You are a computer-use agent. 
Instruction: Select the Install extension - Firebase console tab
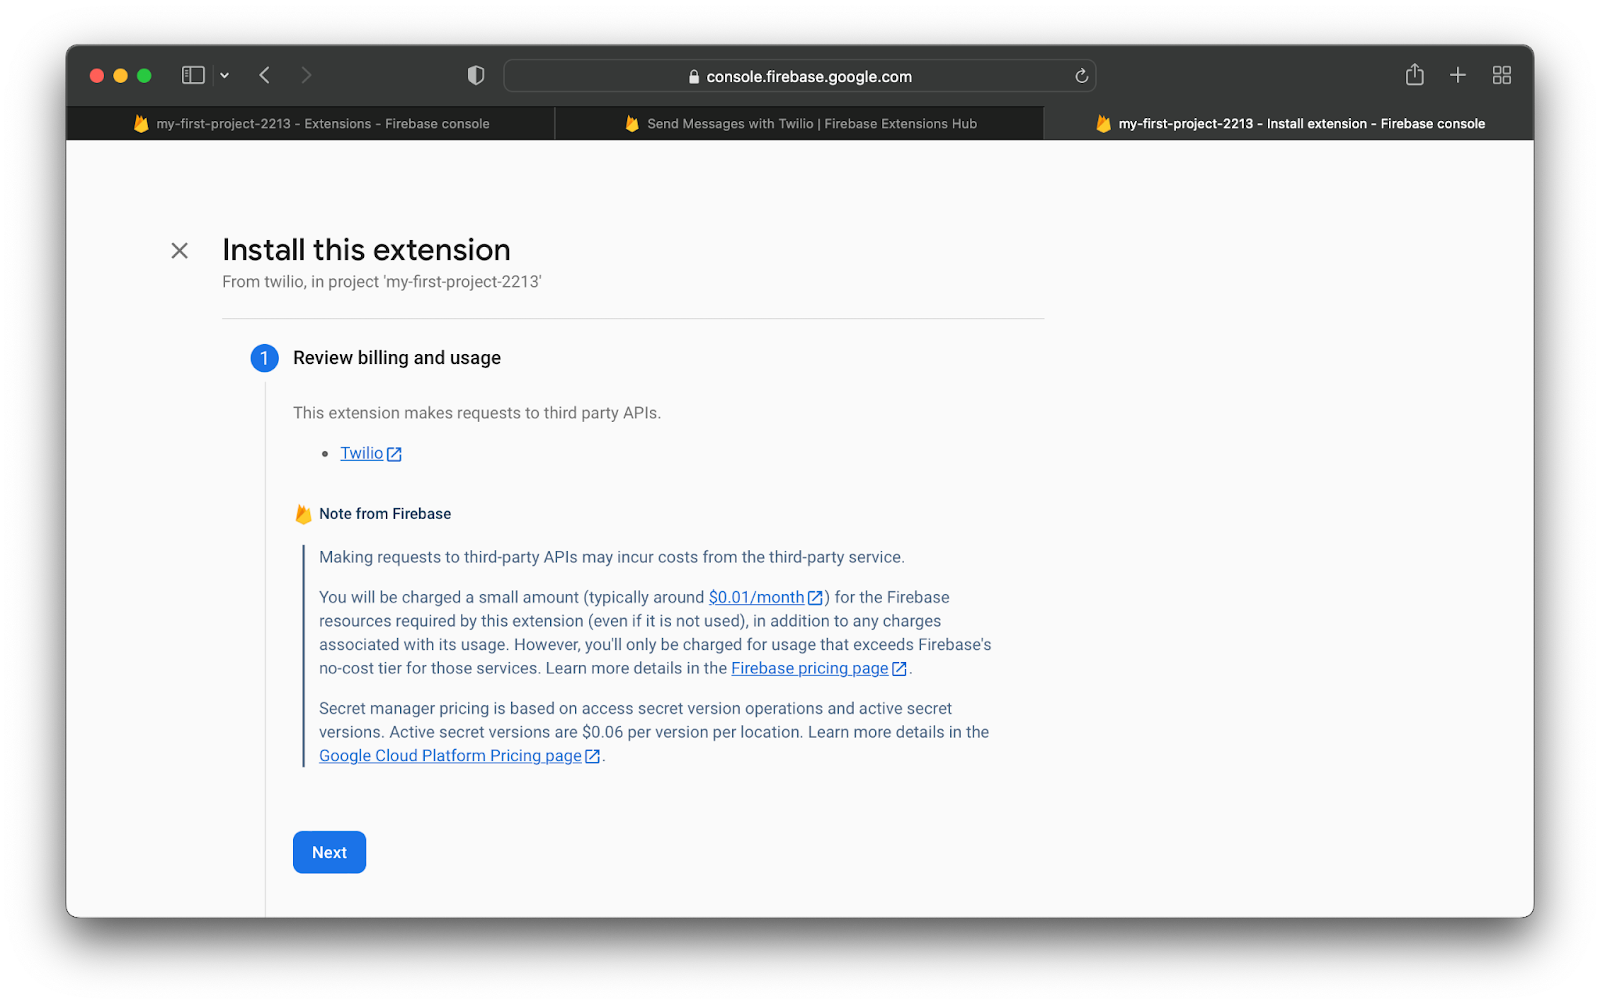1289,124
